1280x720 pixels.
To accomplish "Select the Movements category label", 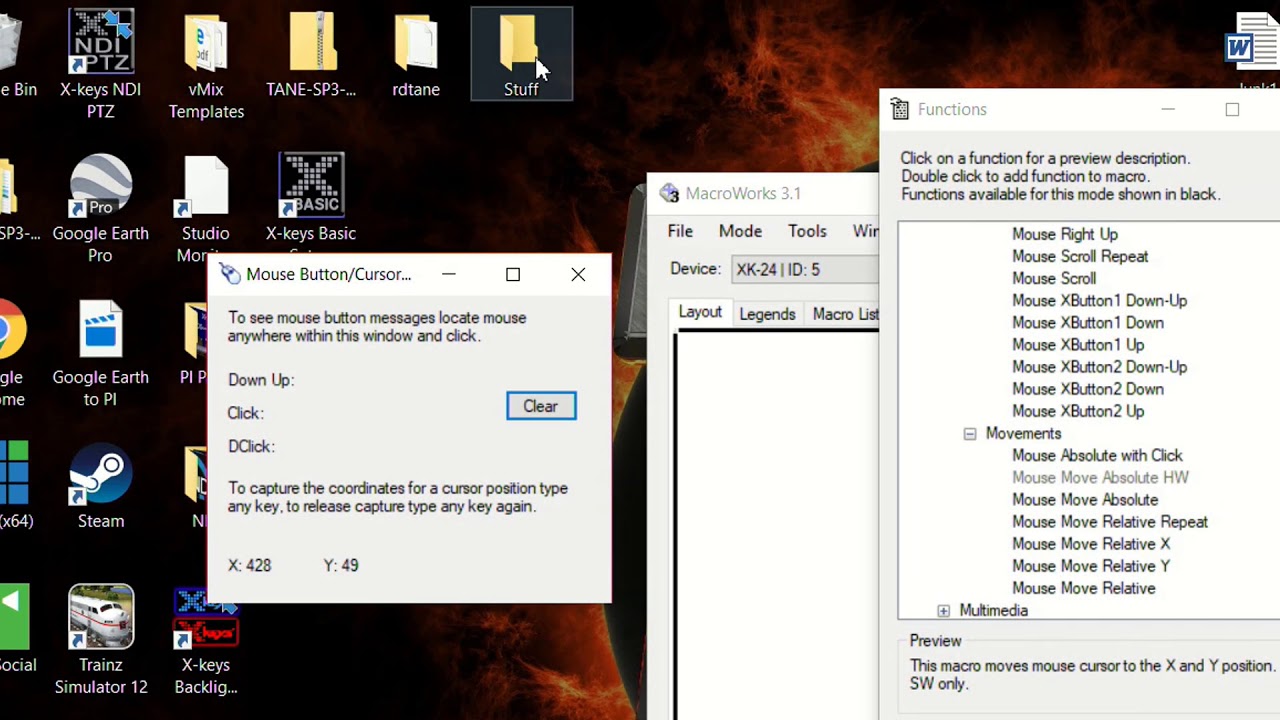I will tap(1023, 433).
